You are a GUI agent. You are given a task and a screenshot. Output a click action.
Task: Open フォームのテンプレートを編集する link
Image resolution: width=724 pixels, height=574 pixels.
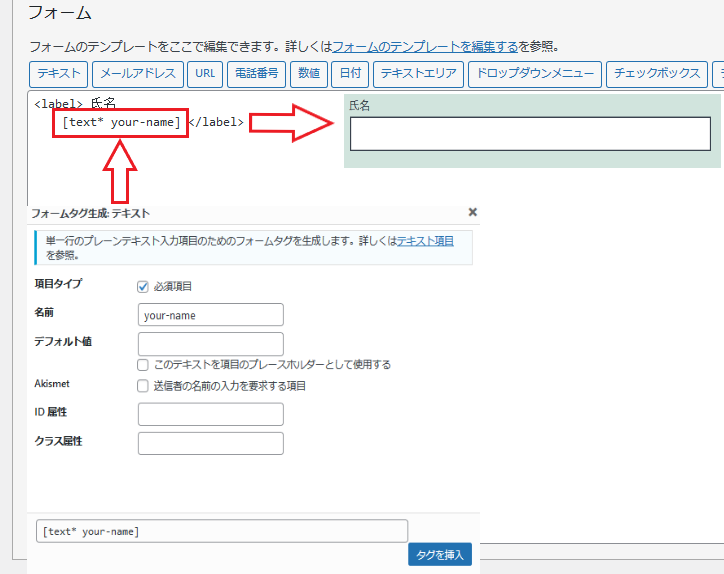tap(425, 46)
